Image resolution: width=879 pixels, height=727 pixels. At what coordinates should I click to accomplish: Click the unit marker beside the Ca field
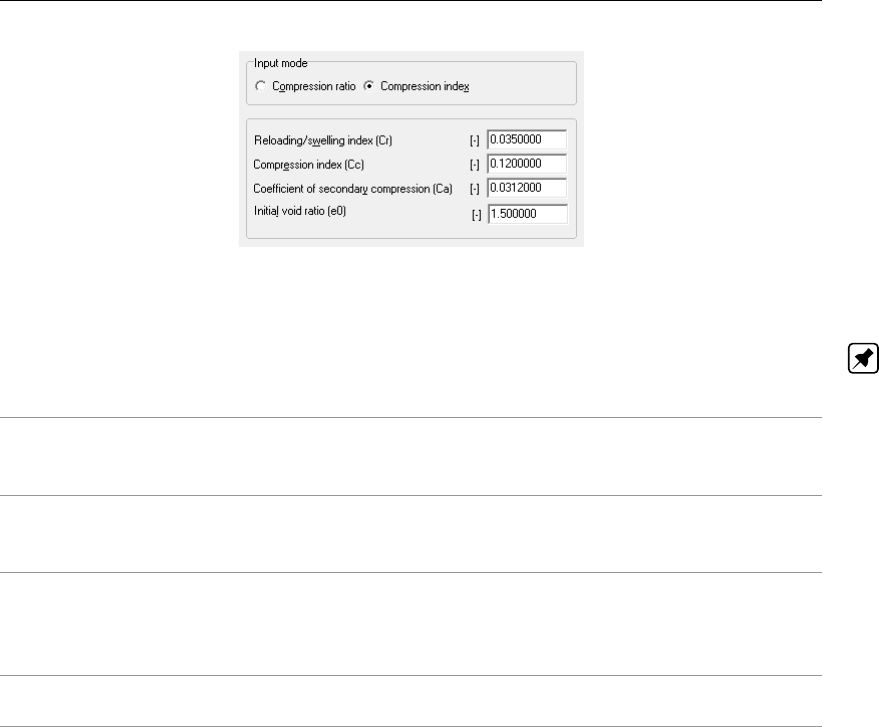[x=475, y=188]
